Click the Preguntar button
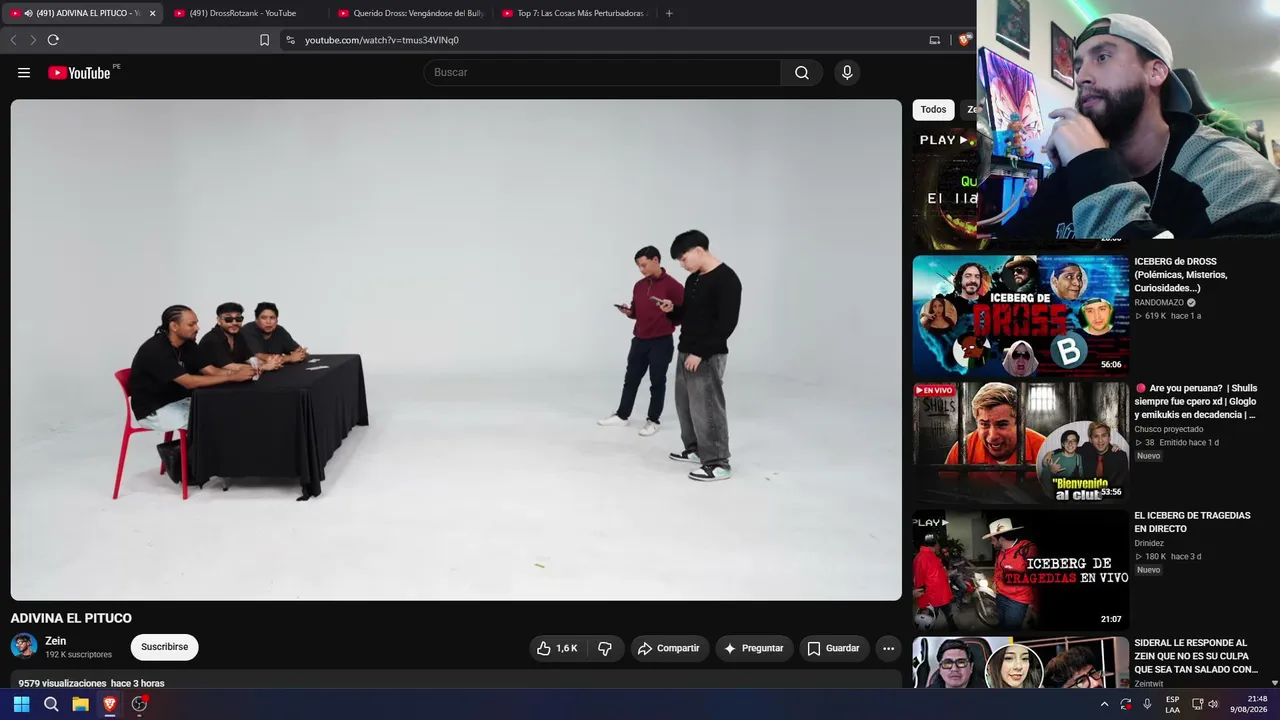The height and width of the screenshot is (720, 1280). coord(754,648)
